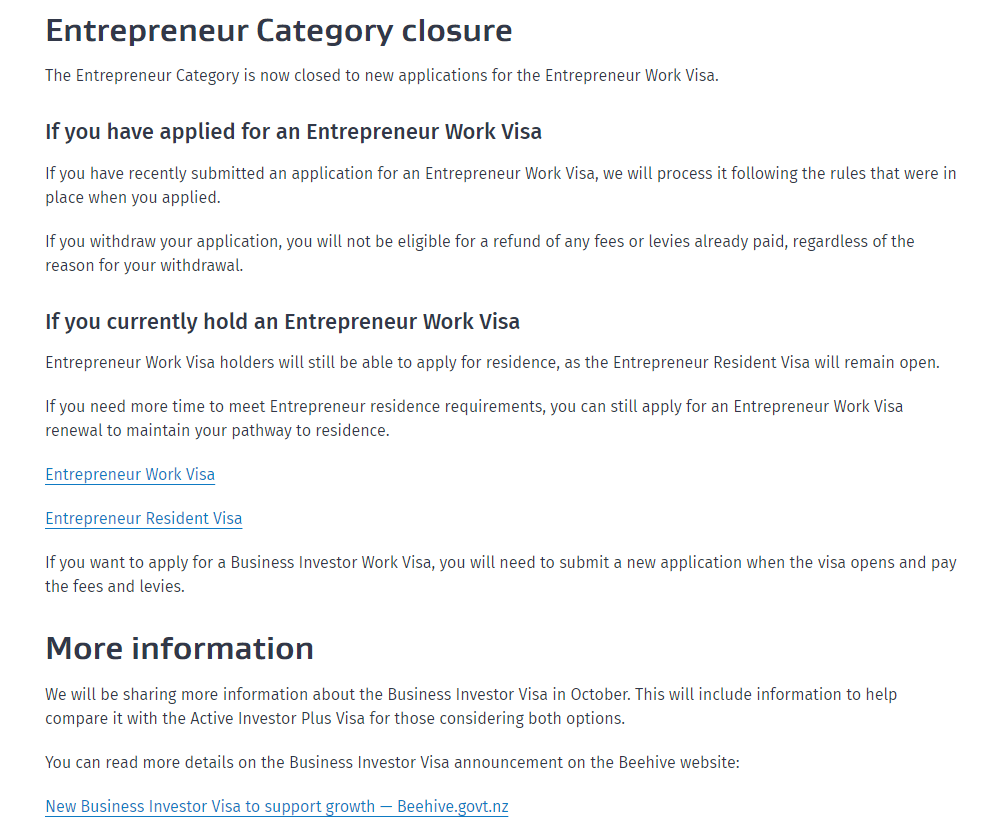Screen dimensions: 998x834
Task: Click paragraph starting "Entrepreneur Work Visa holders will still"
Action: point(492,362)
